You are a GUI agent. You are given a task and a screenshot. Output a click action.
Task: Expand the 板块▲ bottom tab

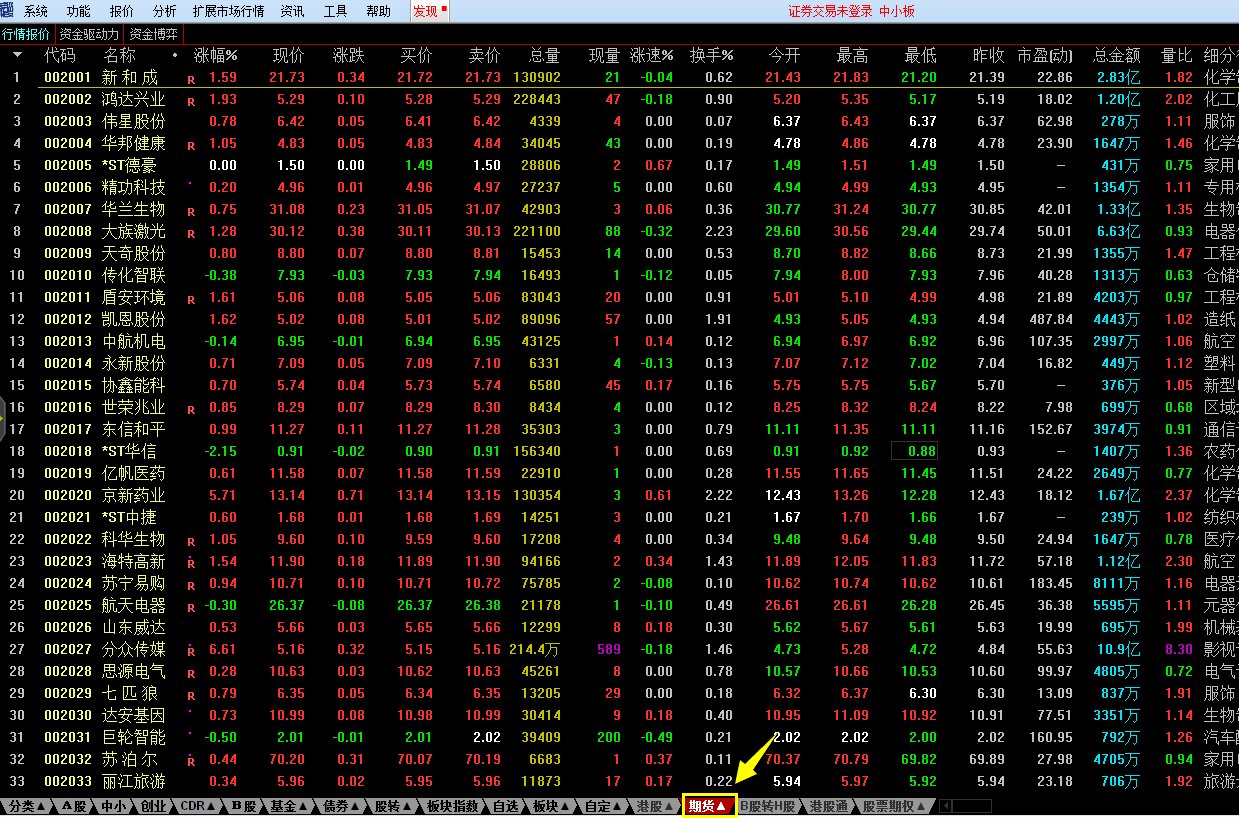[x=551, y=806]
